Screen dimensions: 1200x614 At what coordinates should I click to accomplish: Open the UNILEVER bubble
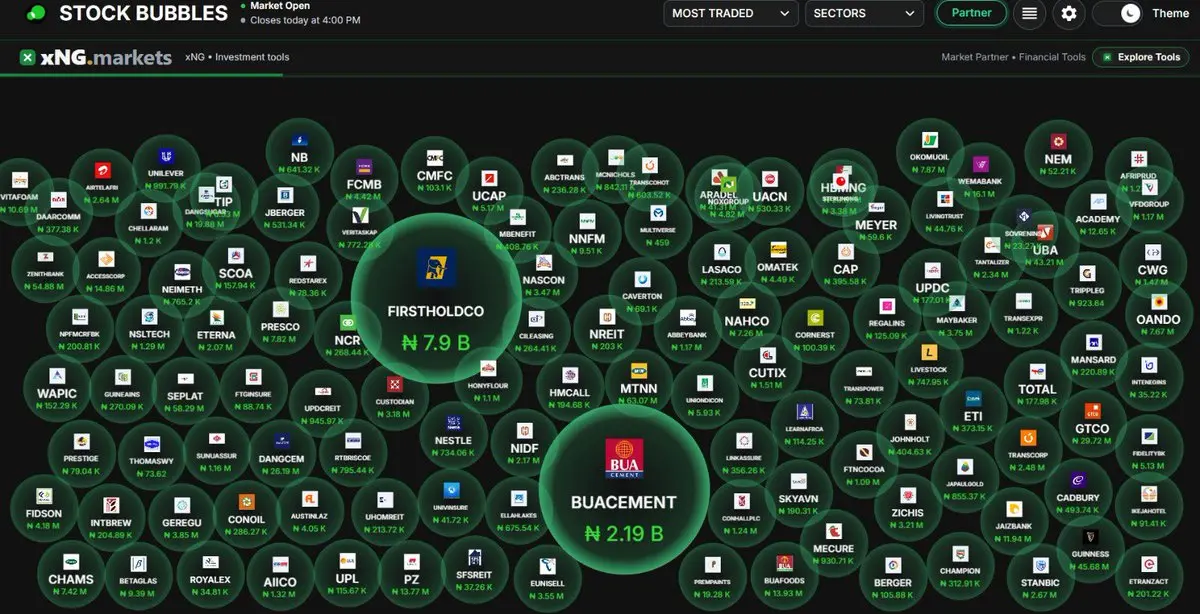[165, 168]
